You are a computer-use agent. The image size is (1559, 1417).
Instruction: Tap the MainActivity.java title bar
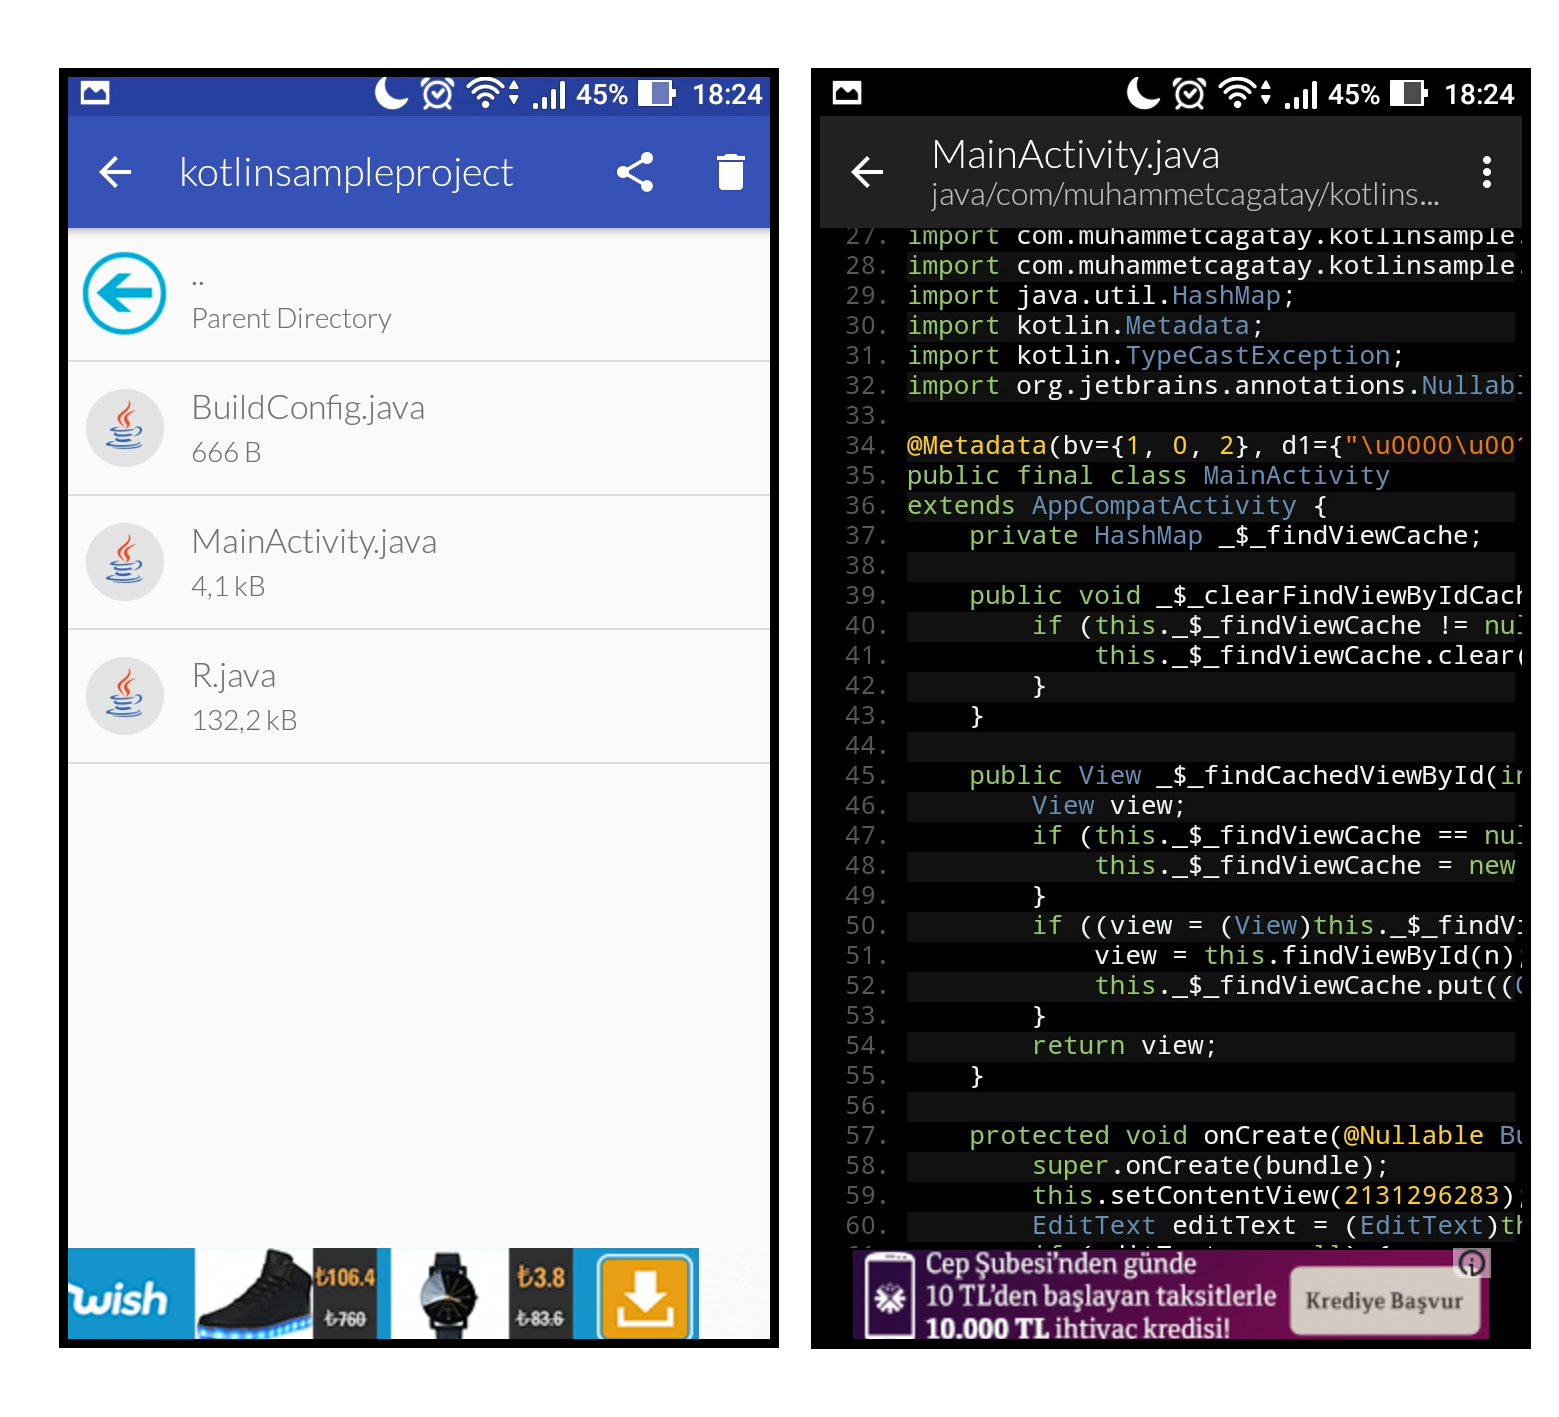pyautogui.click(x=1075, y=154)
